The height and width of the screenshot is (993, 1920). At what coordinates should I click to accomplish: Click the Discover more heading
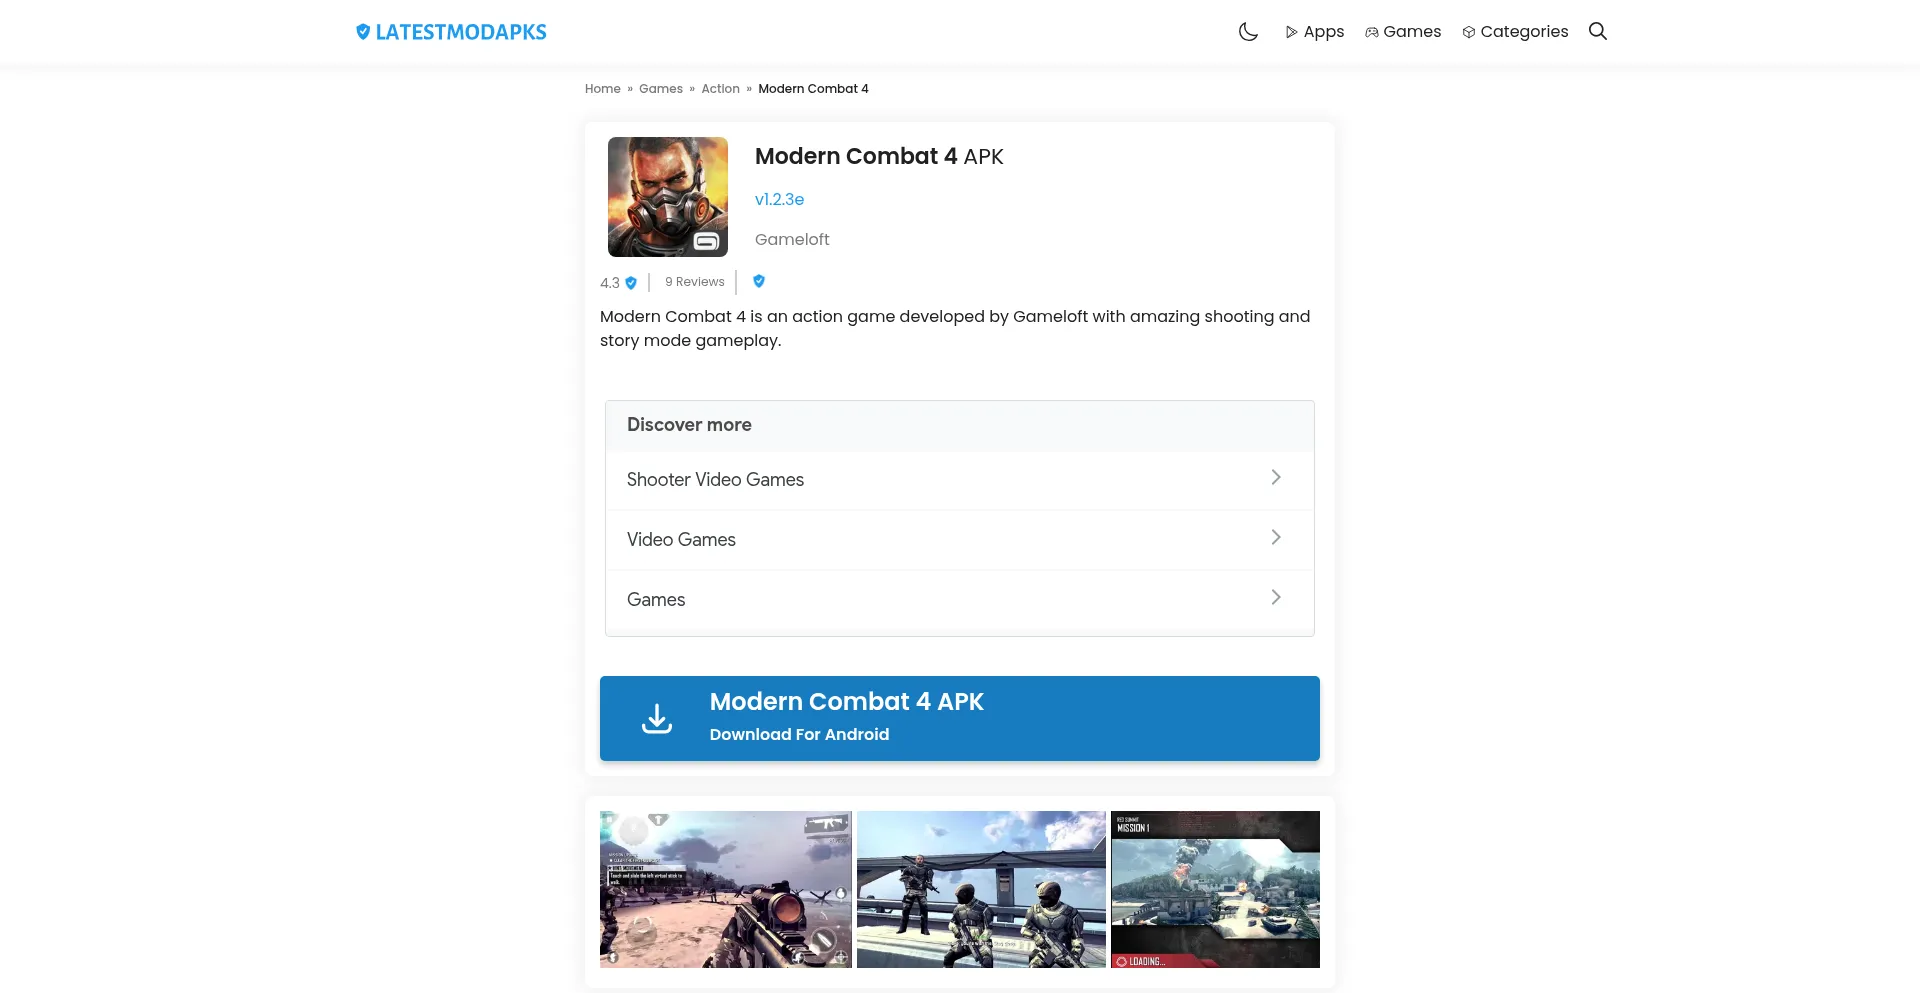click(689, 424)
